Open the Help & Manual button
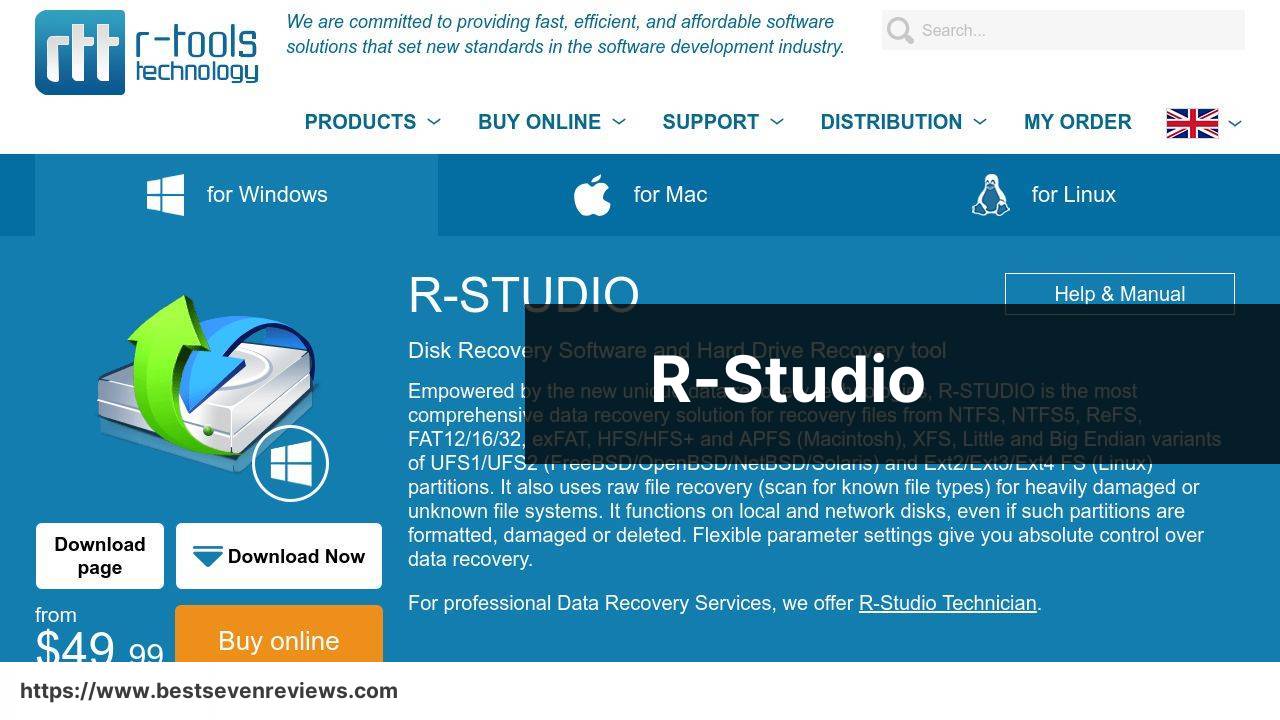The height and width of the screenshot is (720, 1280). coord(1120,293)
